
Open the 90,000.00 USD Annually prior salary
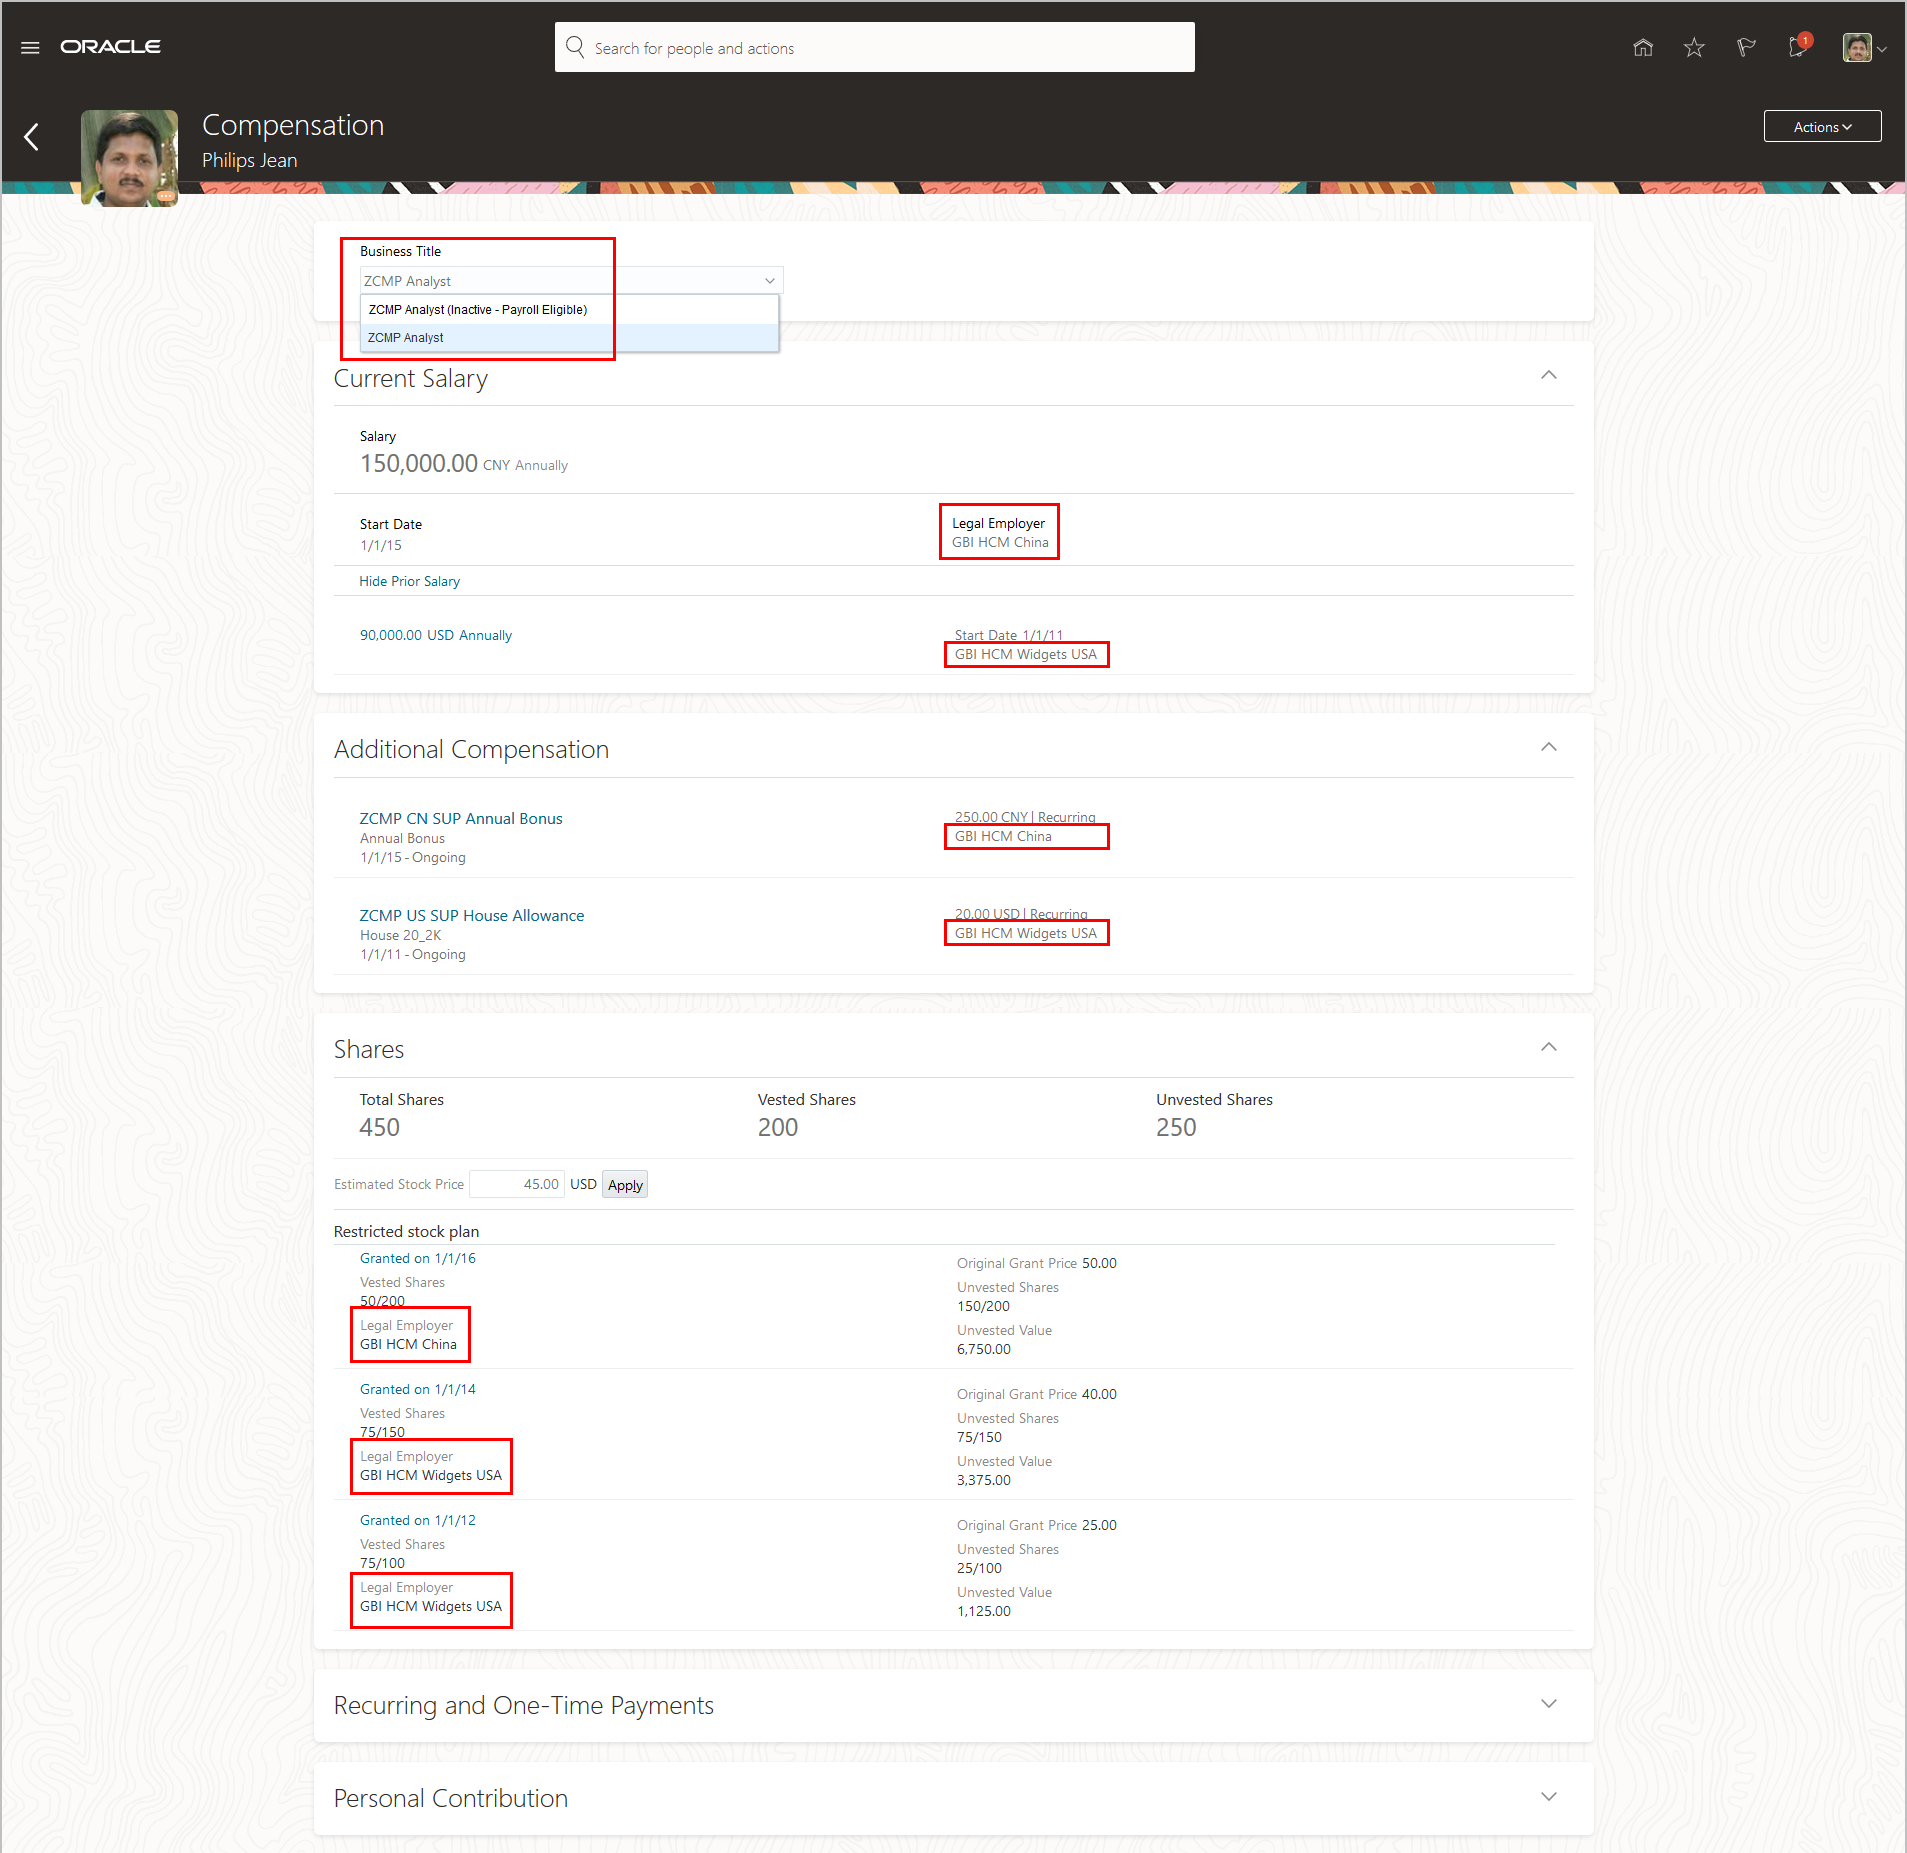tap(436, 635)
